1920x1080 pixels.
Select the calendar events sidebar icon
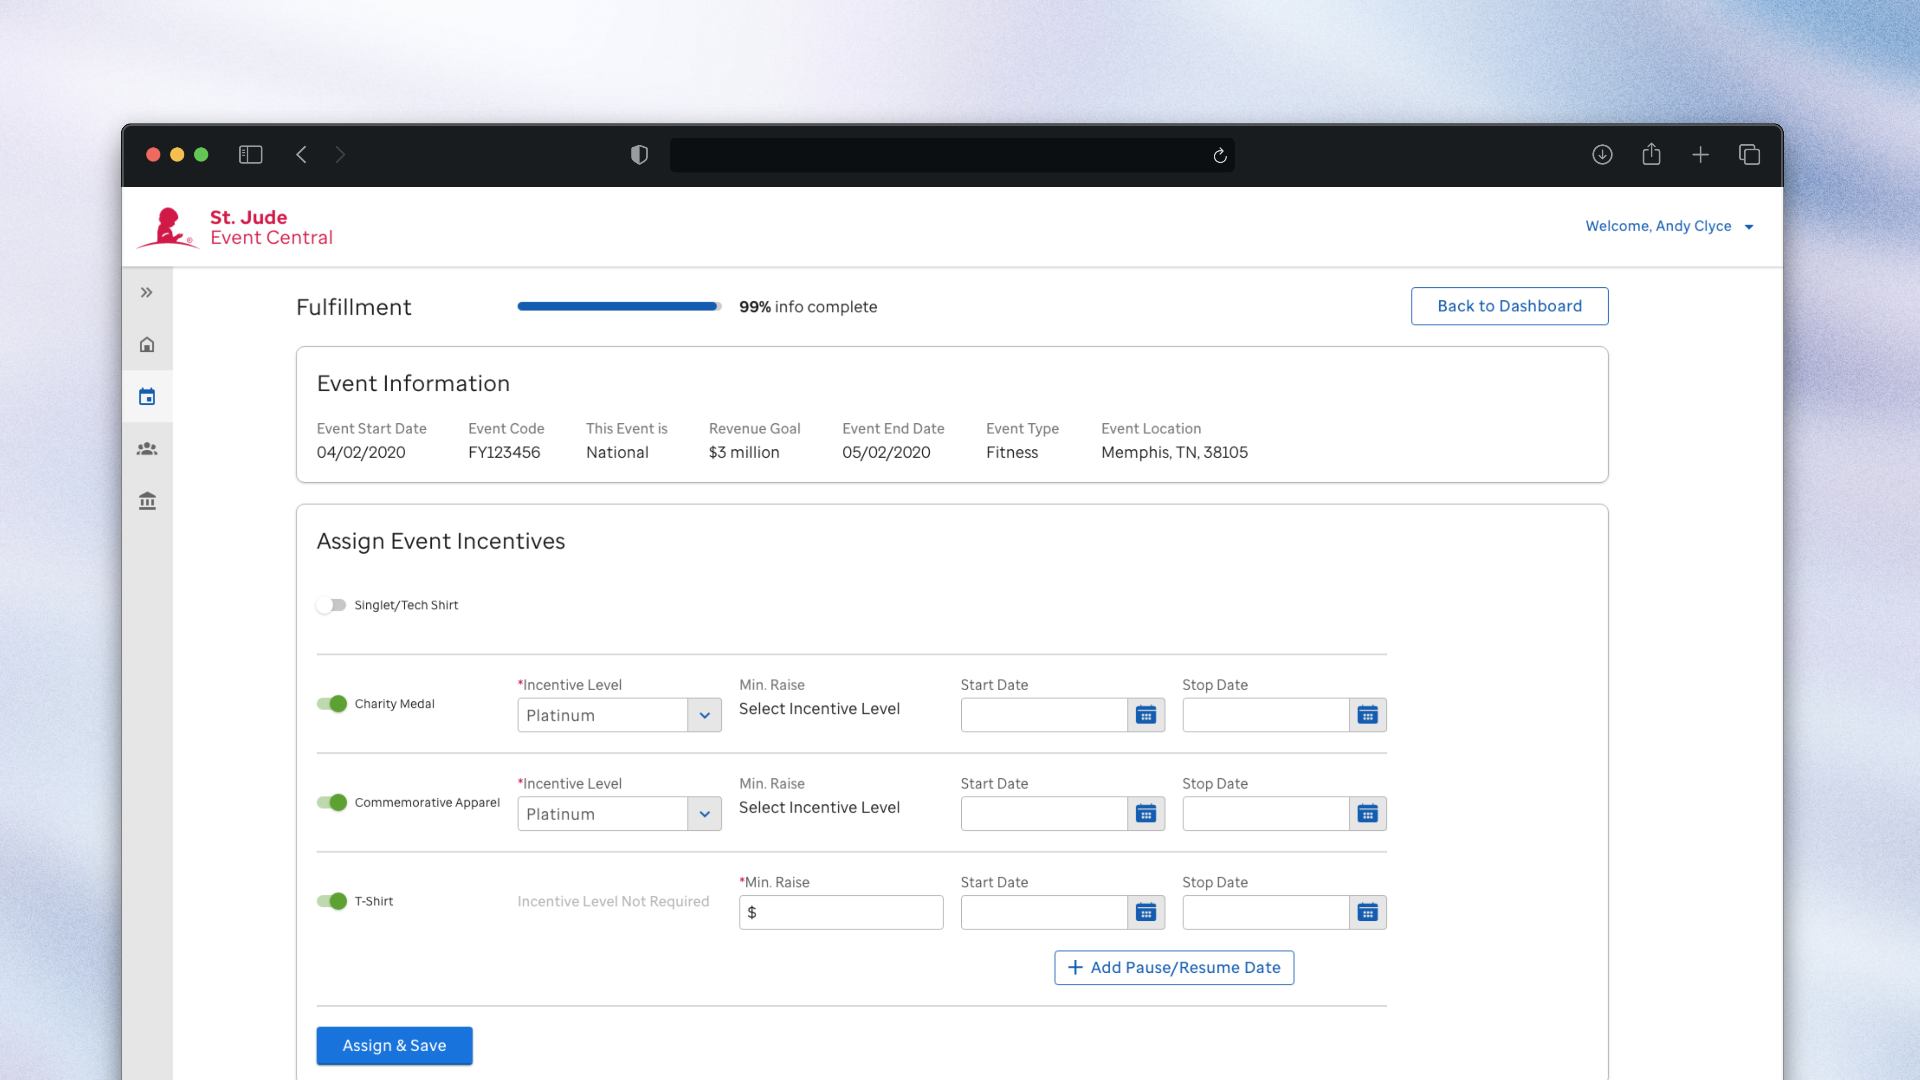tap(147, 397)
